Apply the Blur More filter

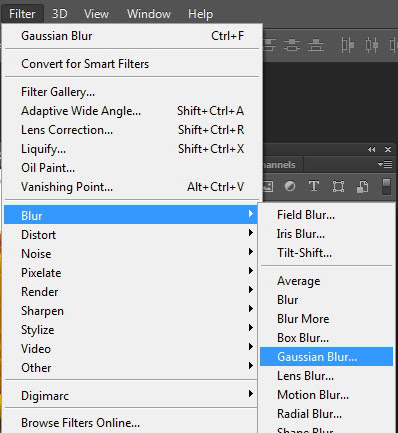(326, 319)
